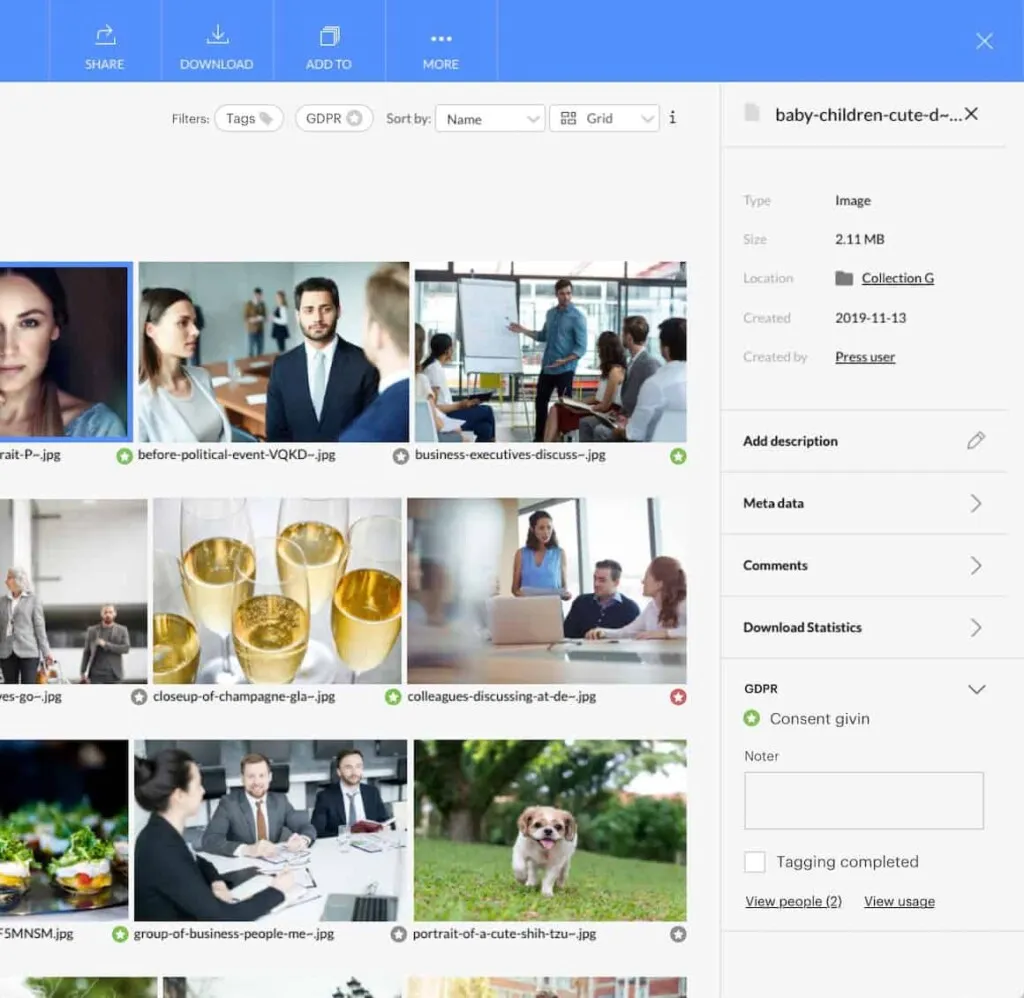Image resolution: width=1024 pixels, height=998 pixels.
Task: Click the Share icon in the top toolbar
Action: (104, 35)
